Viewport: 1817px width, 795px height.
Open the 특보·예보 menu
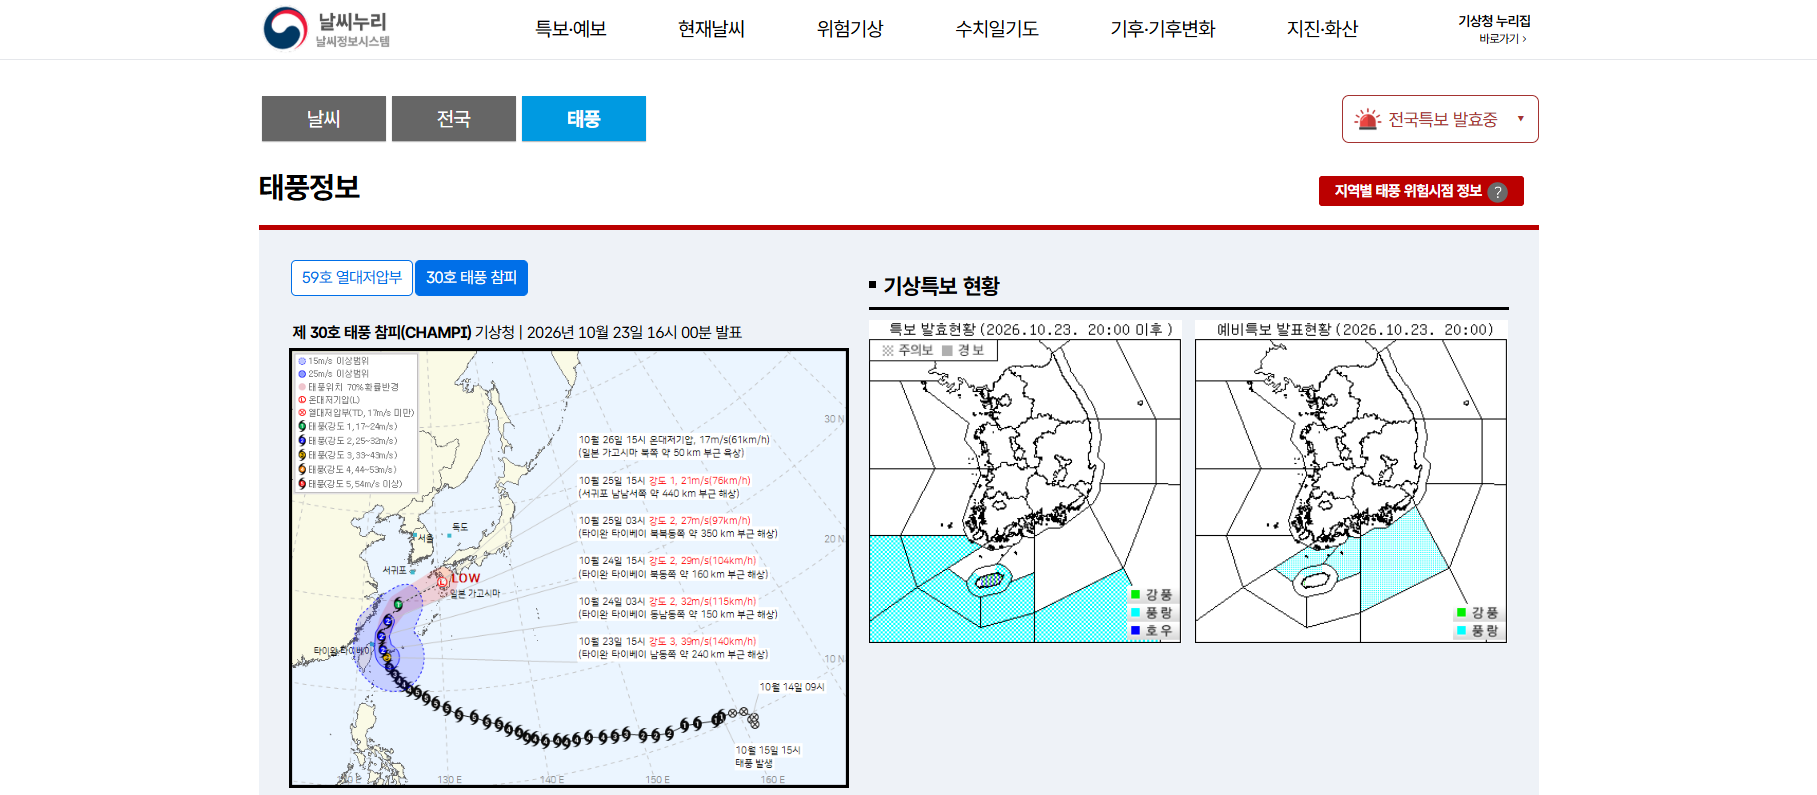click(x=571, y=29)
